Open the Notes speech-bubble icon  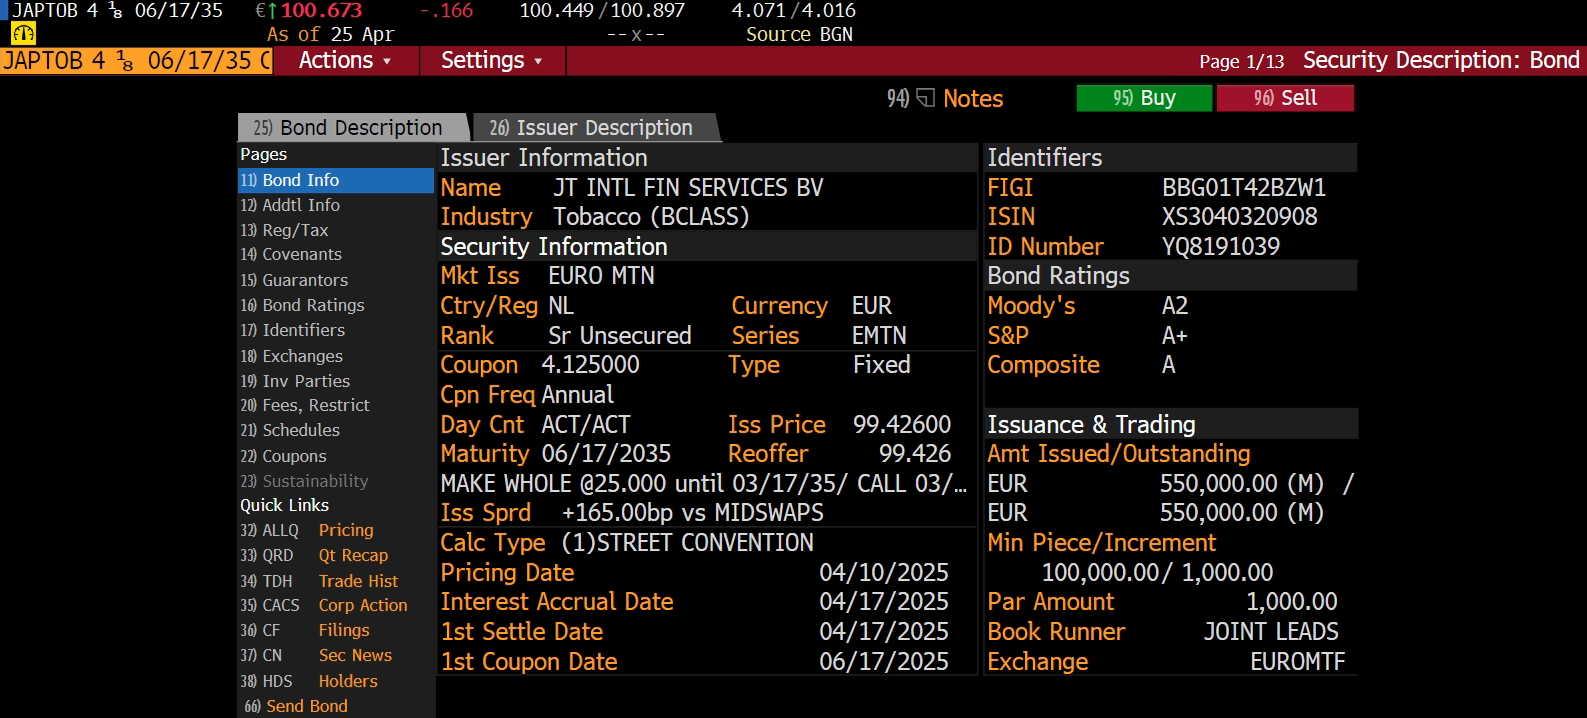(x=926, y=98)
